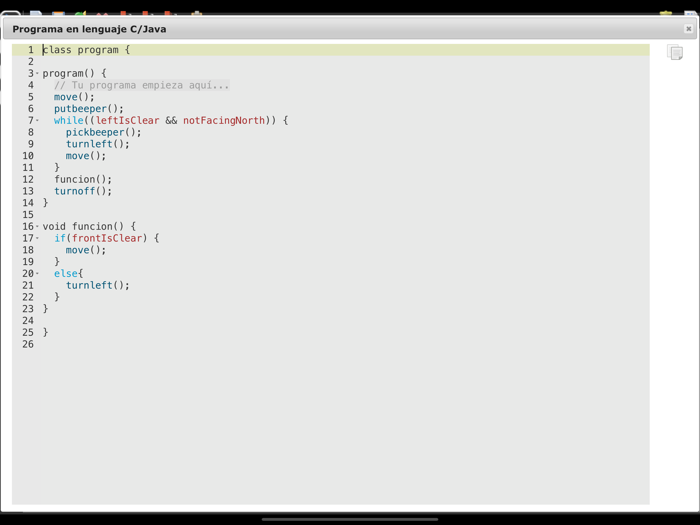Screen dimensions: 700x525
Task: Click the funcion() call on line 12
Action: point(82,180)
